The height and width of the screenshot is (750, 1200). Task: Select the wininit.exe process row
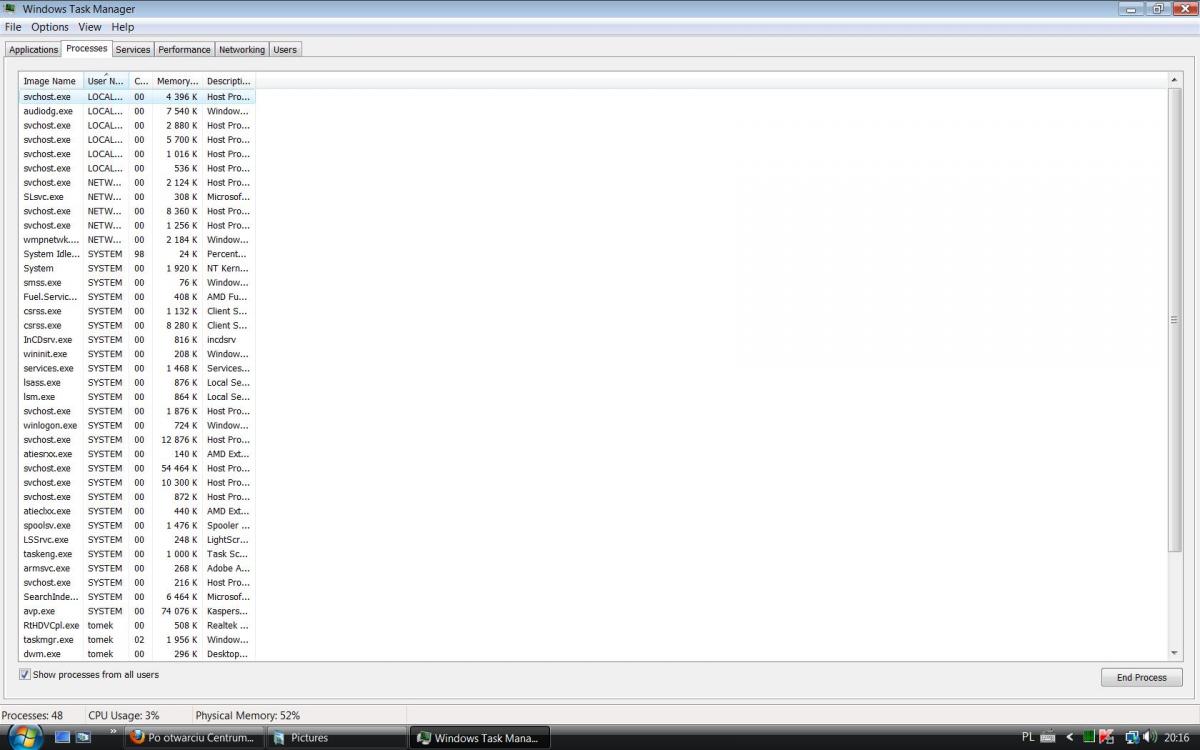137,354
